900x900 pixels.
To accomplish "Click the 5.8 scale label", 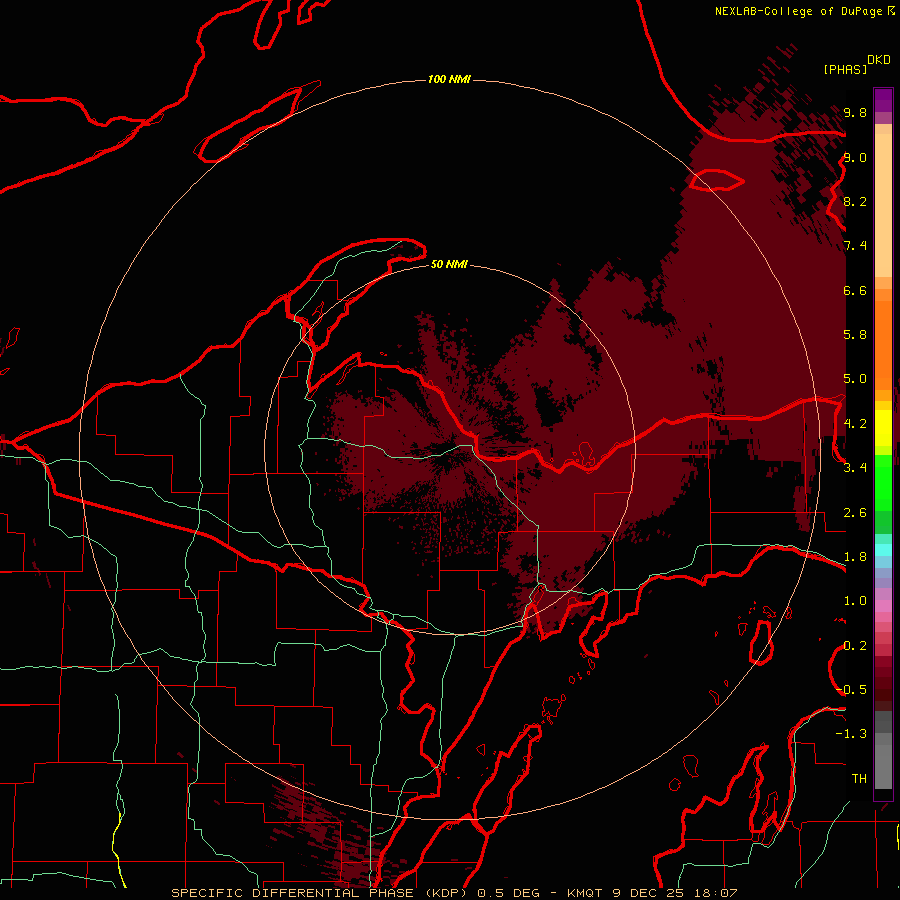I will click(855, 335).
